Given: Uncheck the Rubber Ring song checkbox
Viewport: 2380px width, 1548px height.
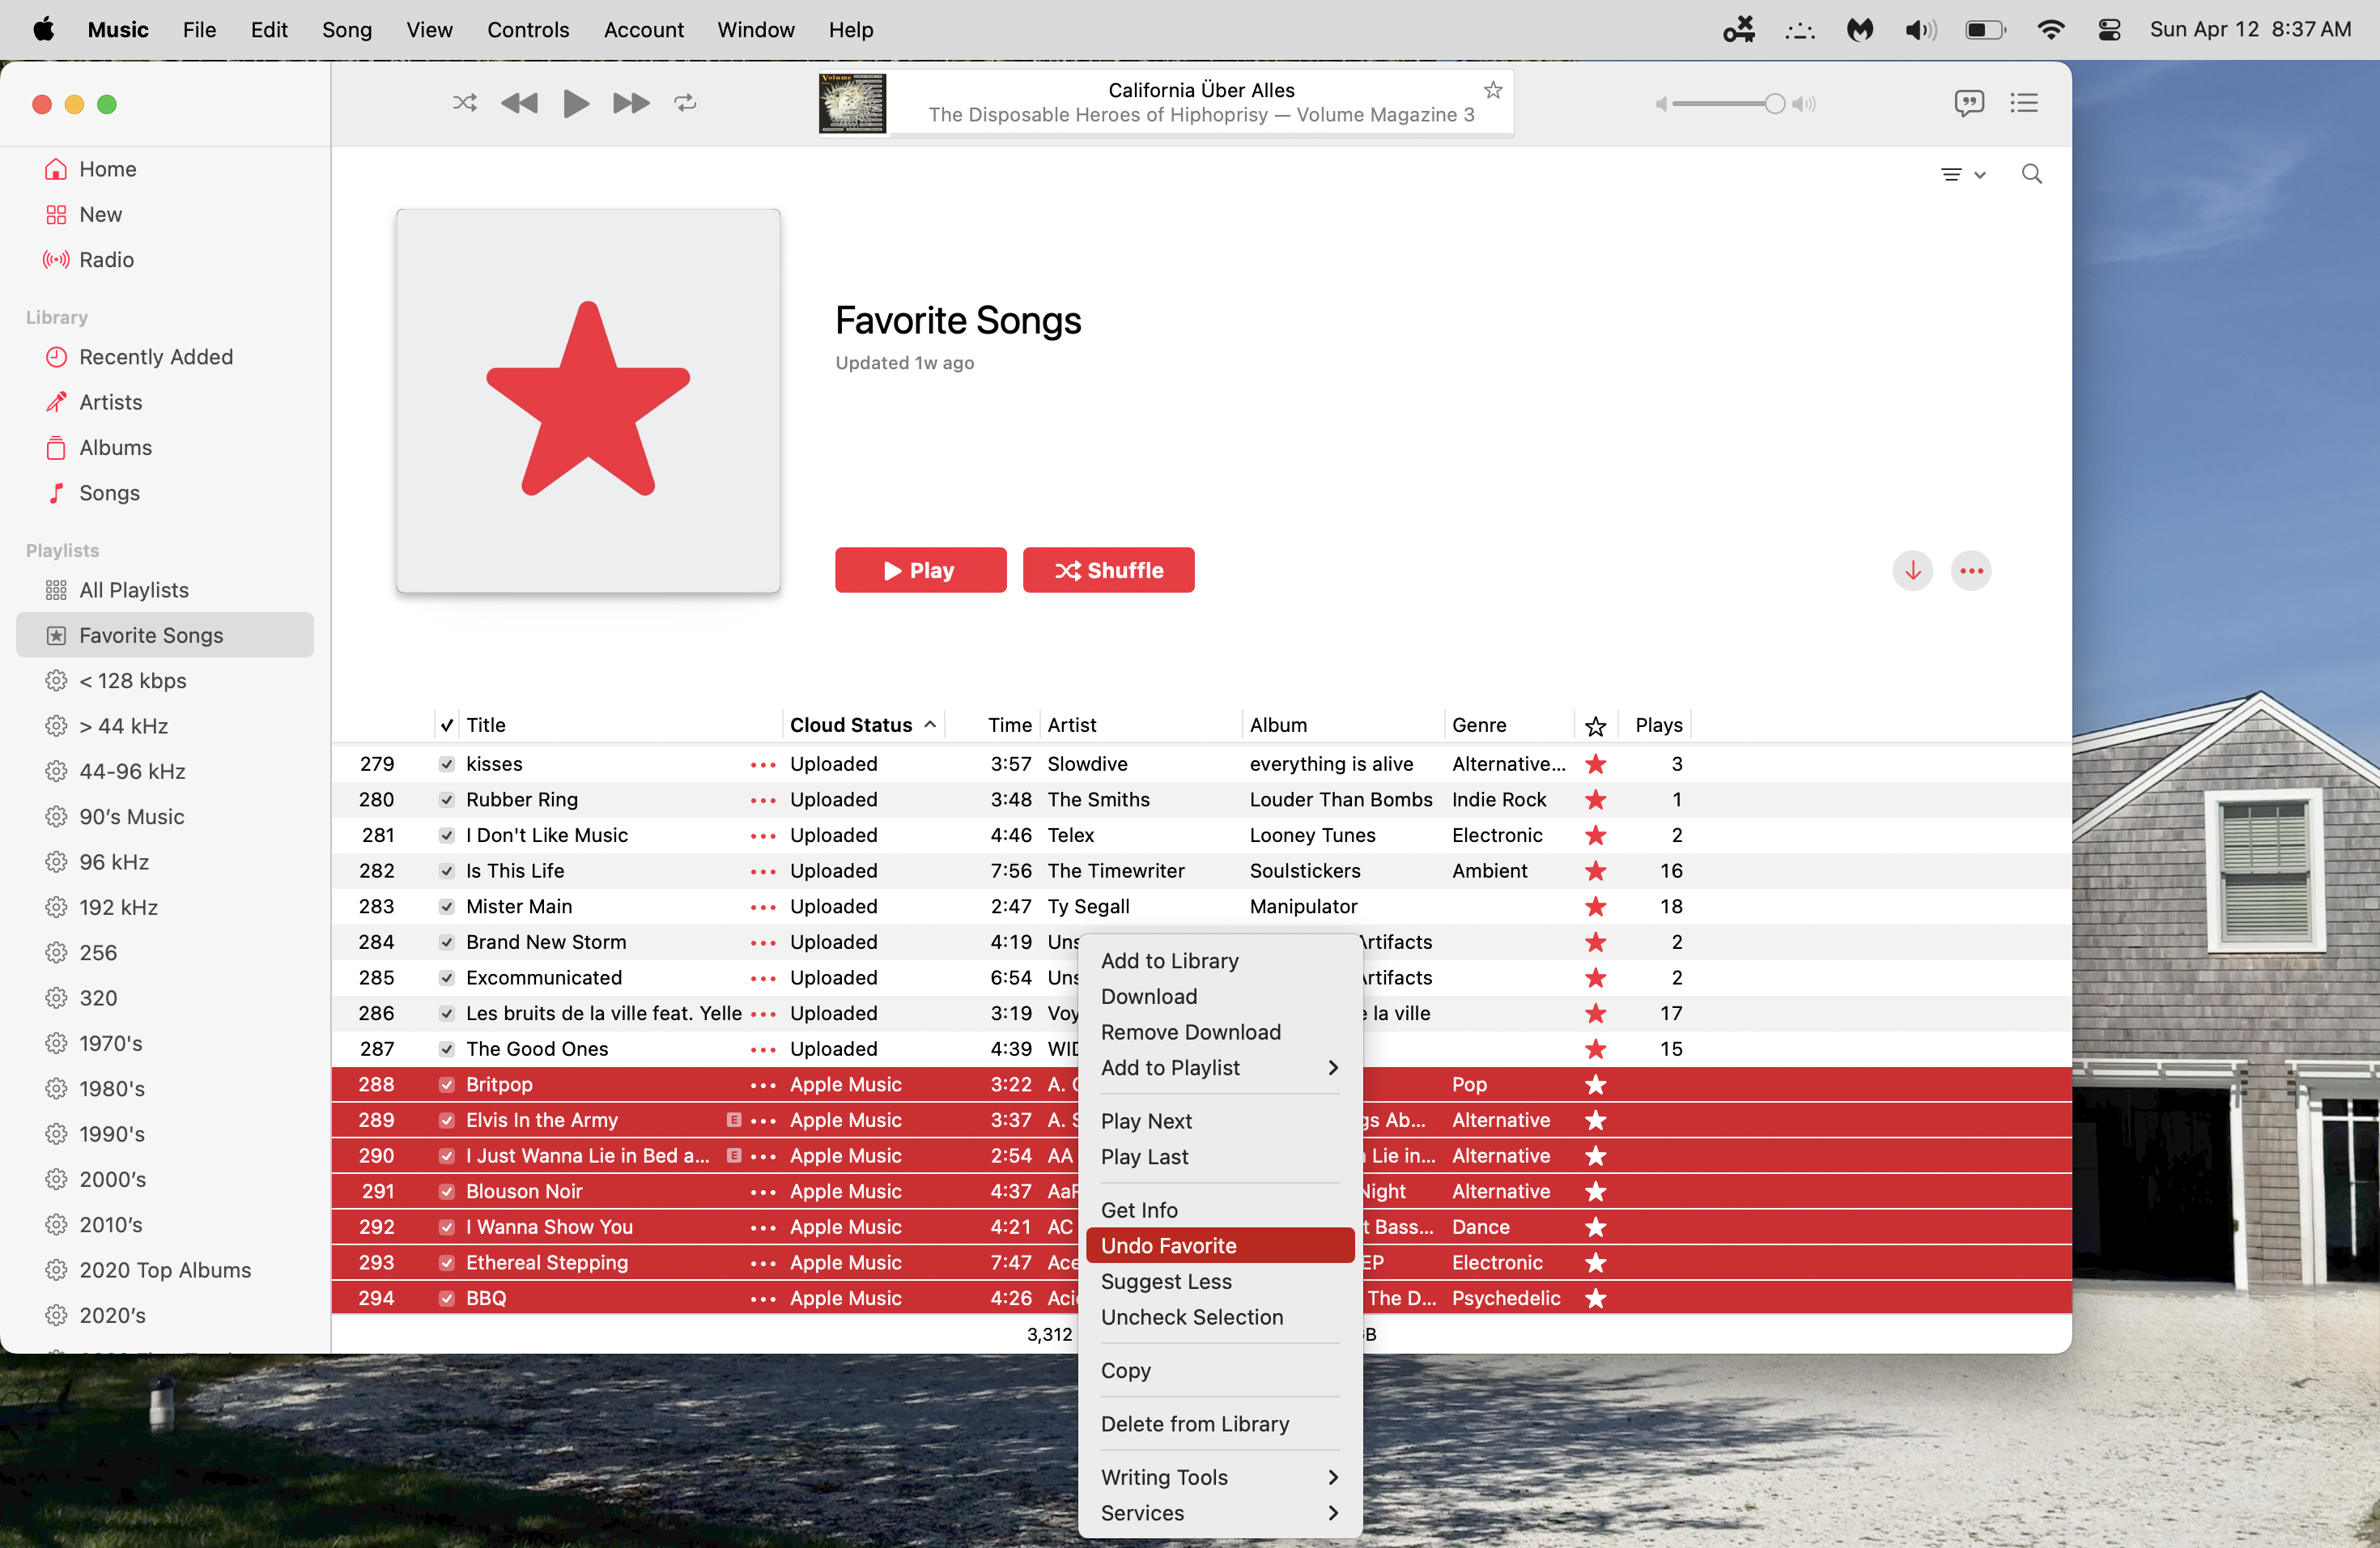Looking at the screenshot, I should coord(447,800).
